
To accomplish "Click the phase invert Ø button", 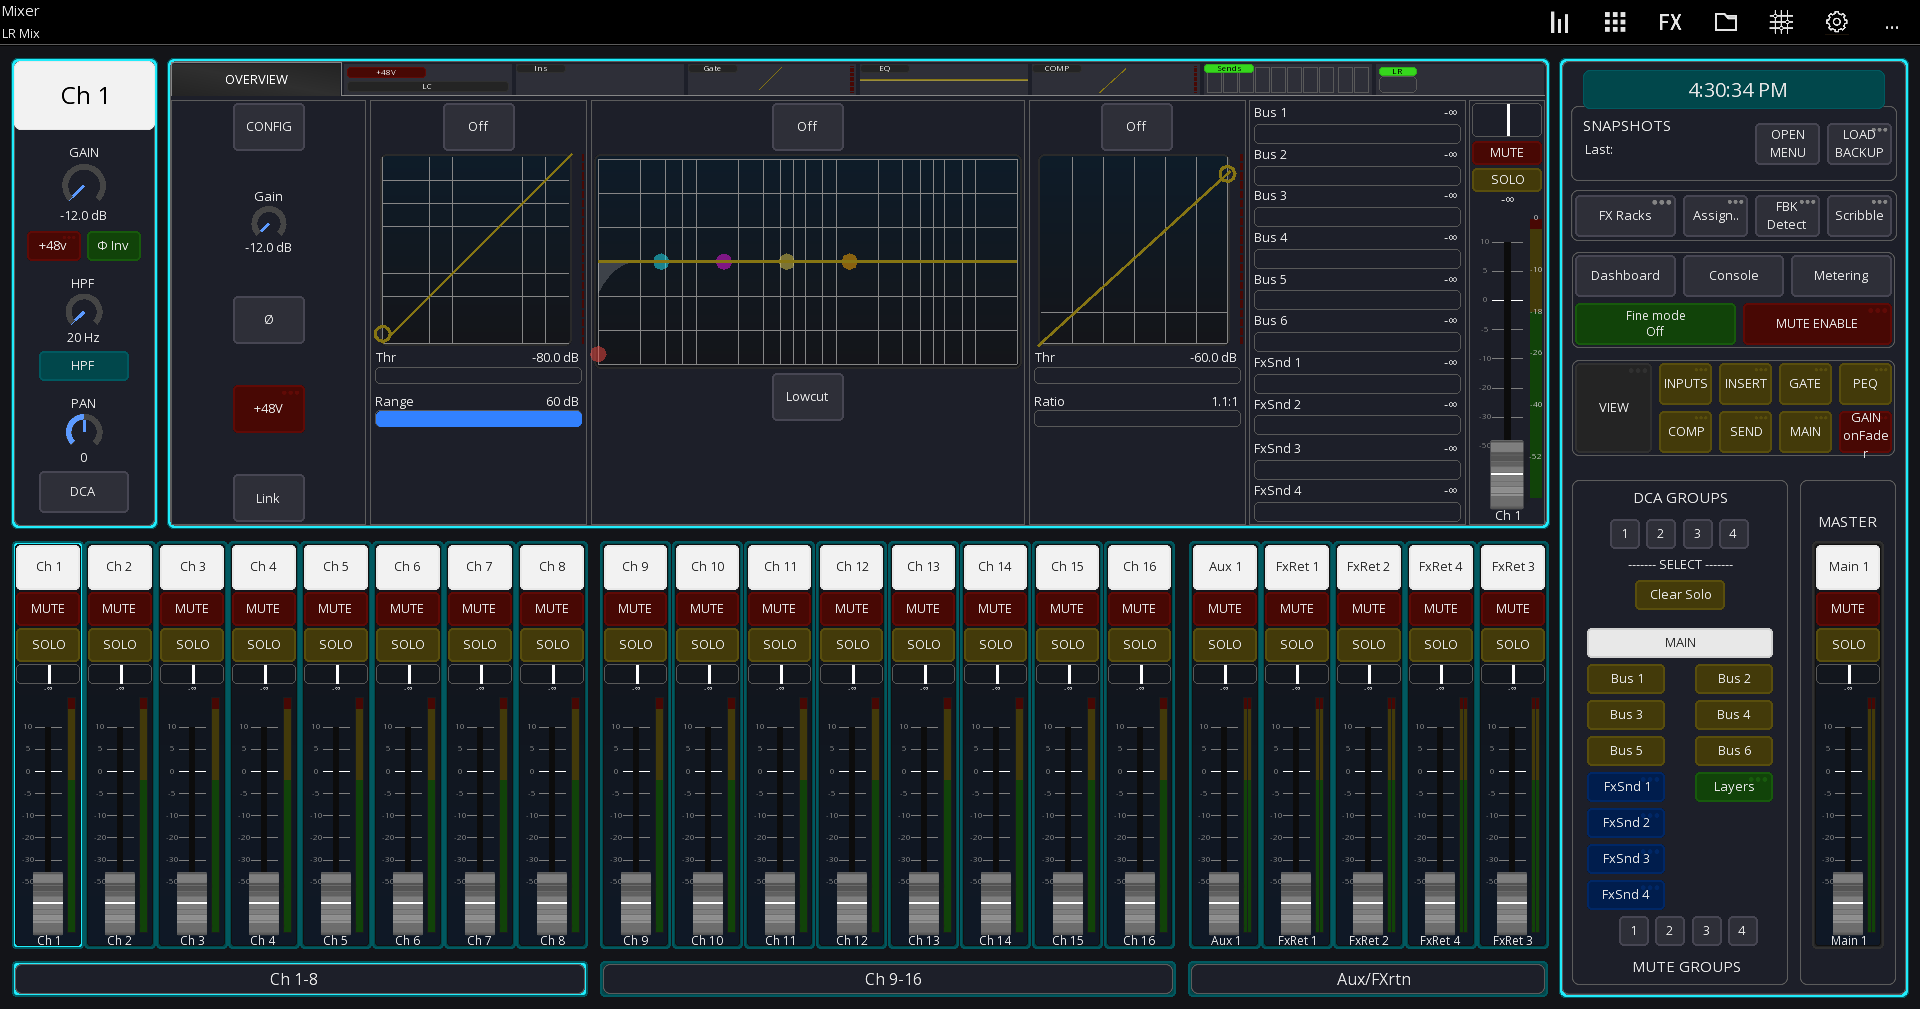I will click(x=269, y=320).
